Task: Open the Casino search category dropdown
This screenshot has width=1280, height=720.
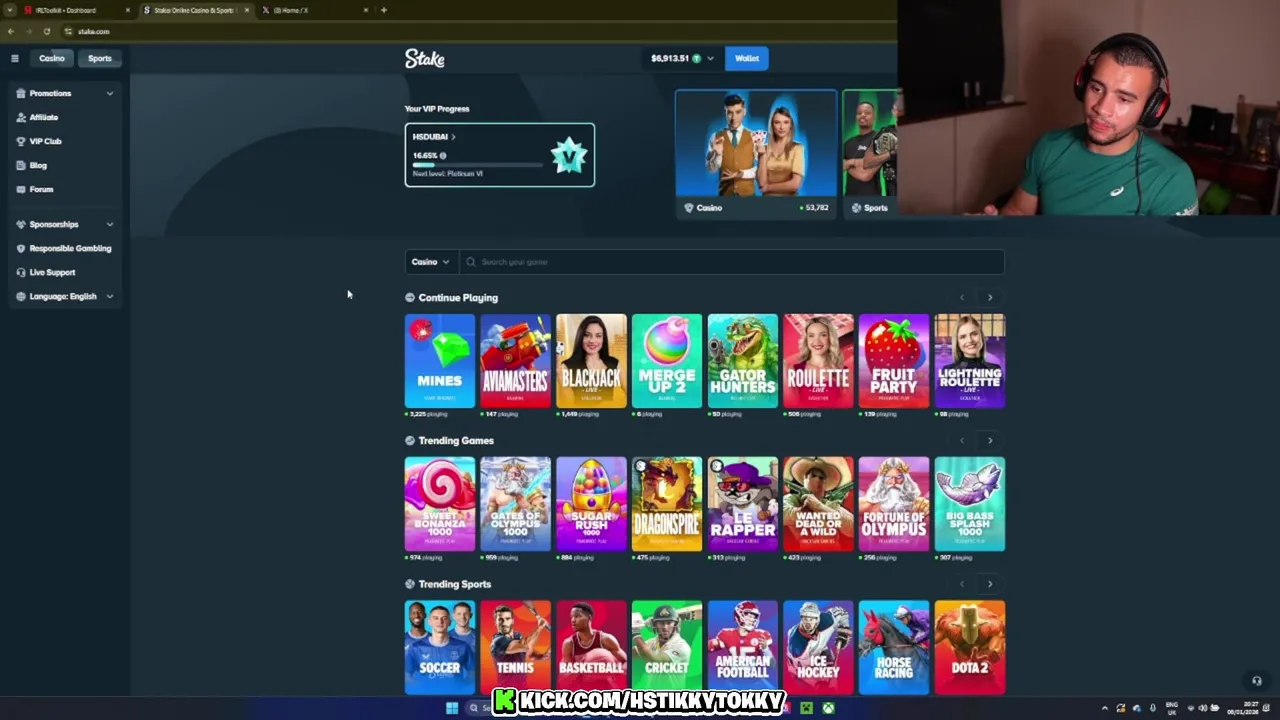Action: click(x=431, y=262)
